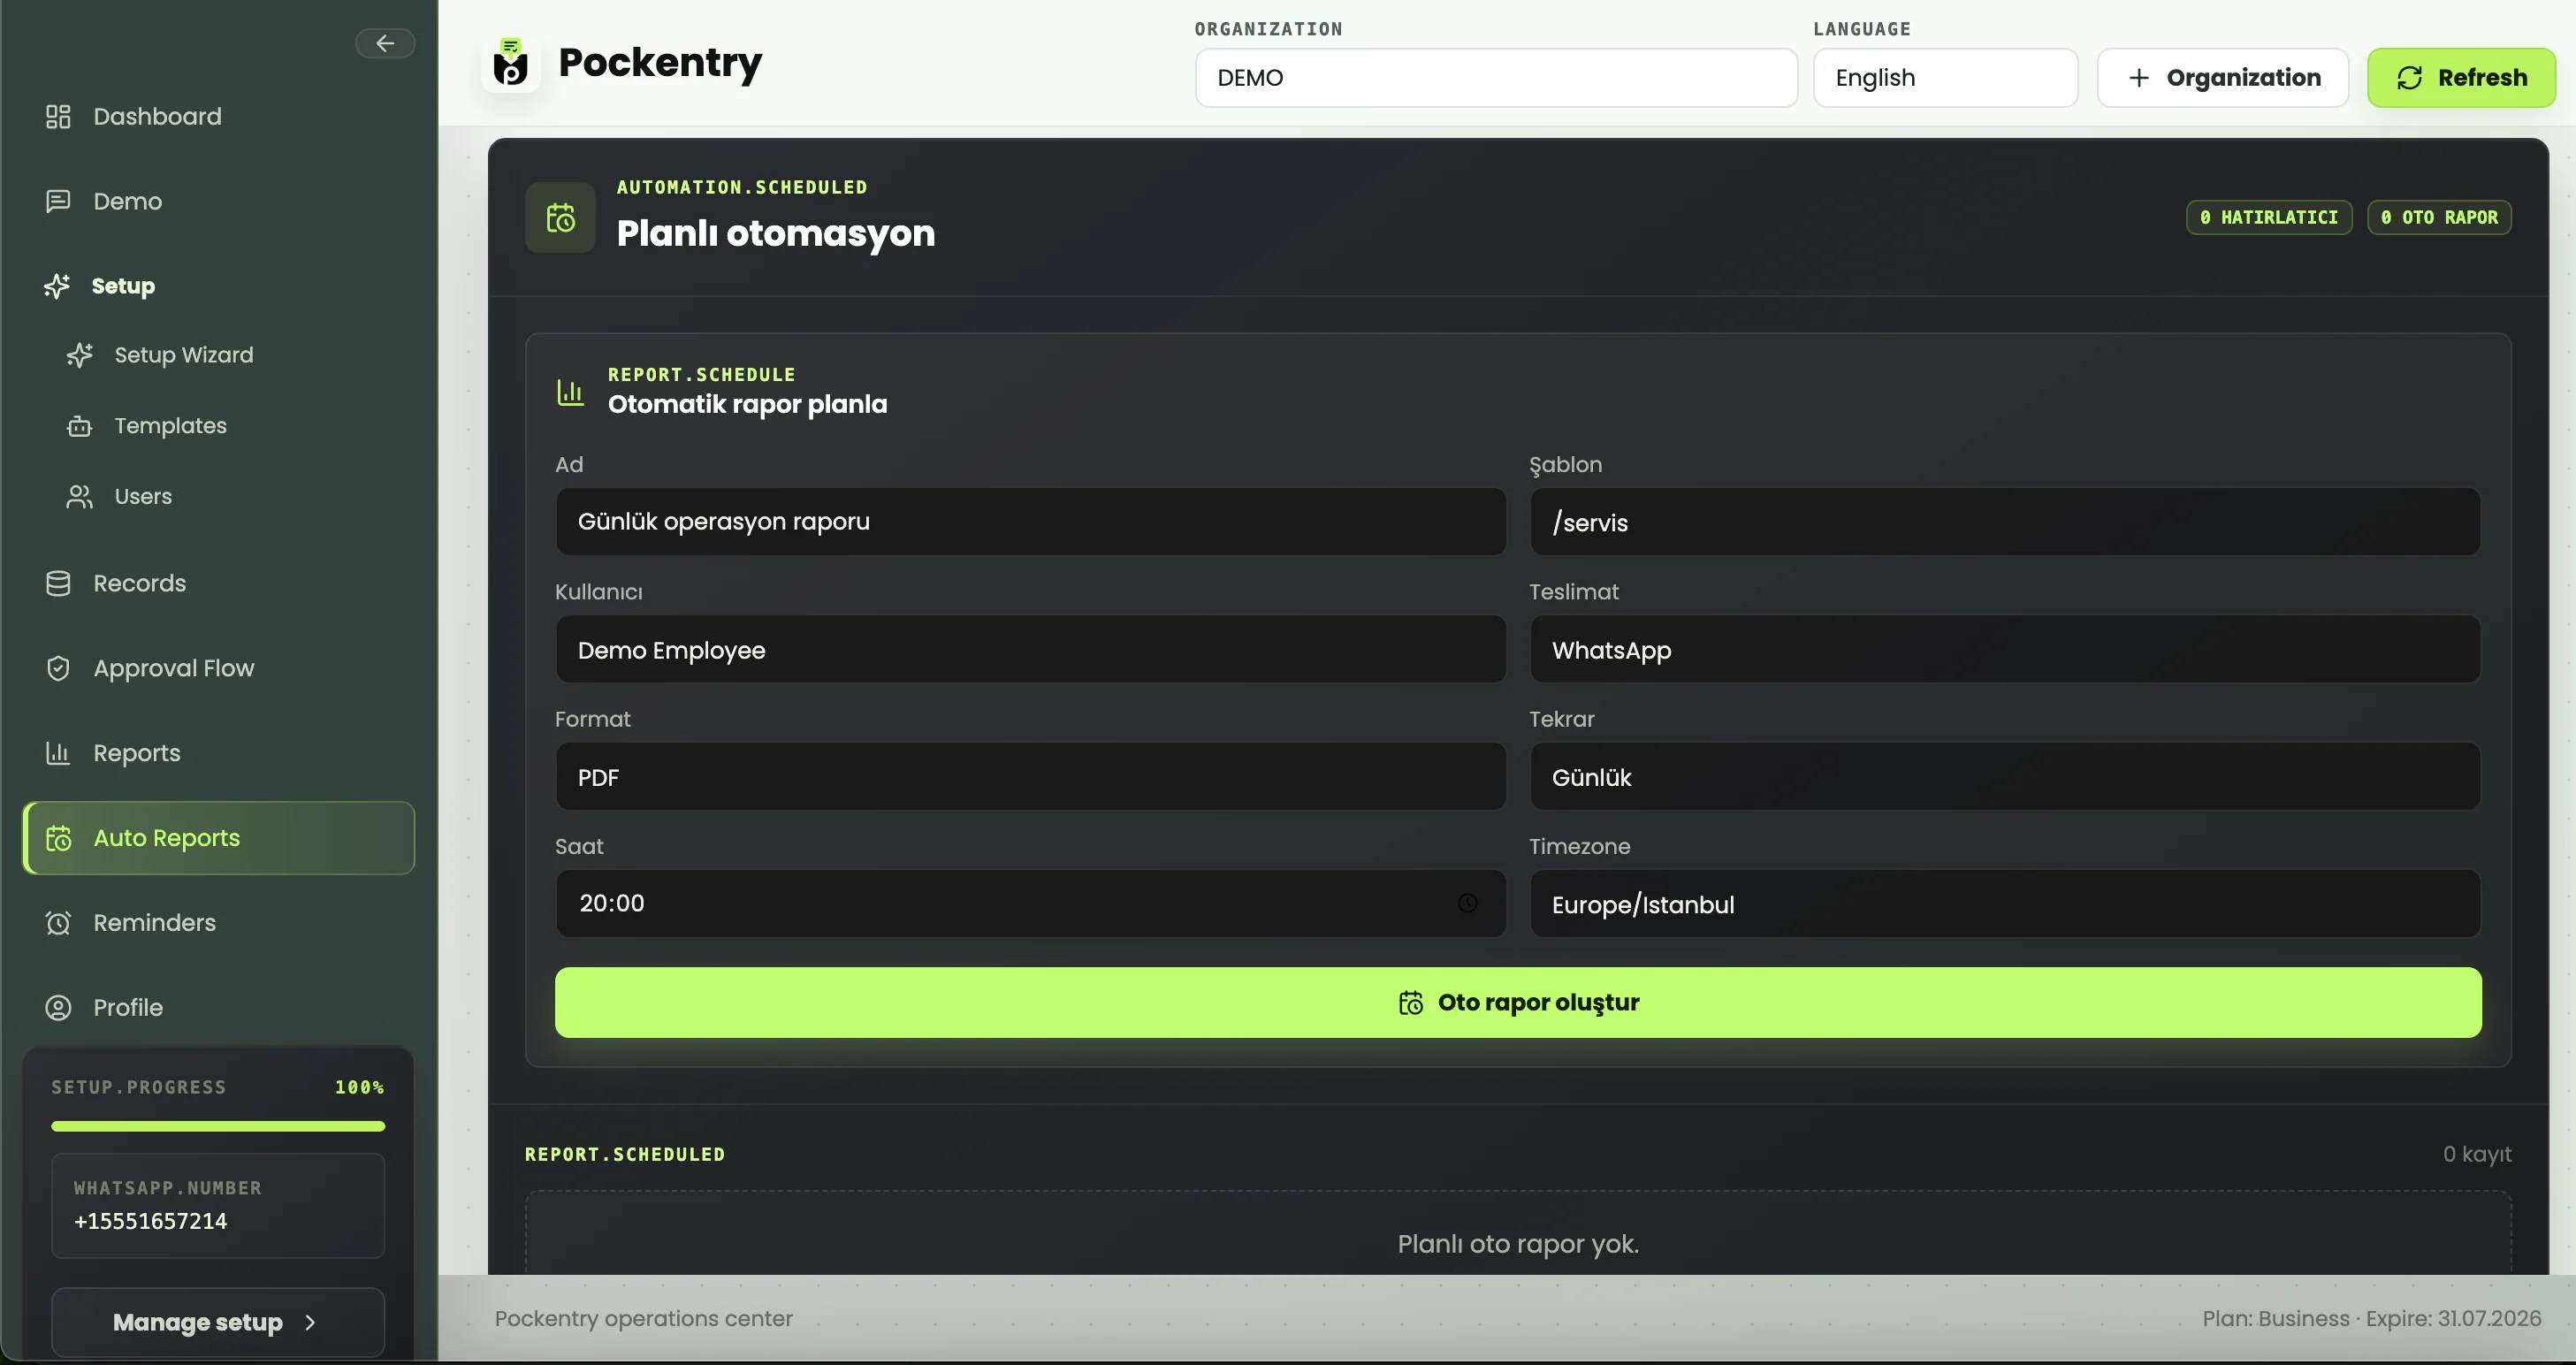Click the 'Planlı oto rapor yok.' message

[1518, 1244]
